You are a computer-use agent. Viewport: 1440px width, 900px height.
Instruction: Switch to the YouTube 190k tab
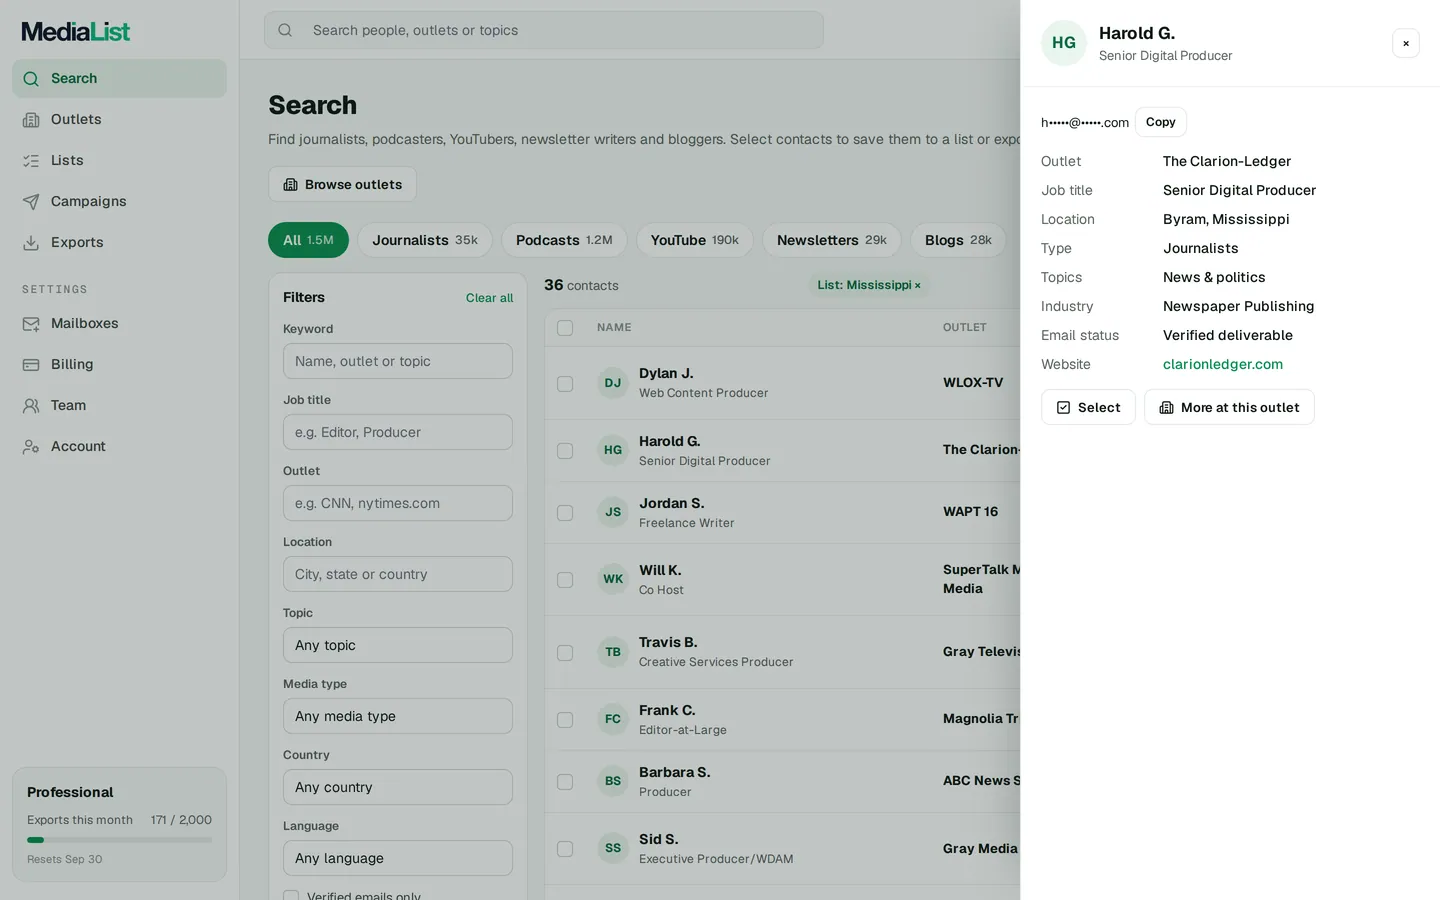tap(695, 240)
